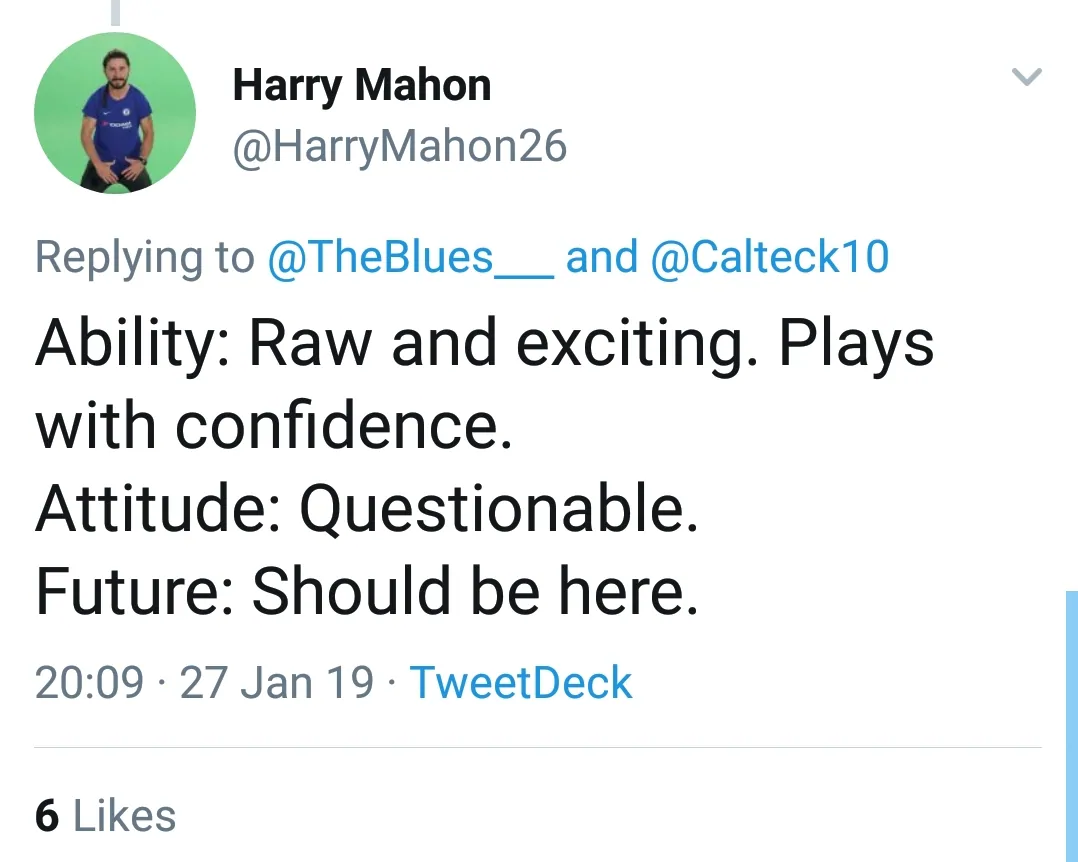Click the '27 Jan 19' date

pyautogui.click(x=276, y=683)
